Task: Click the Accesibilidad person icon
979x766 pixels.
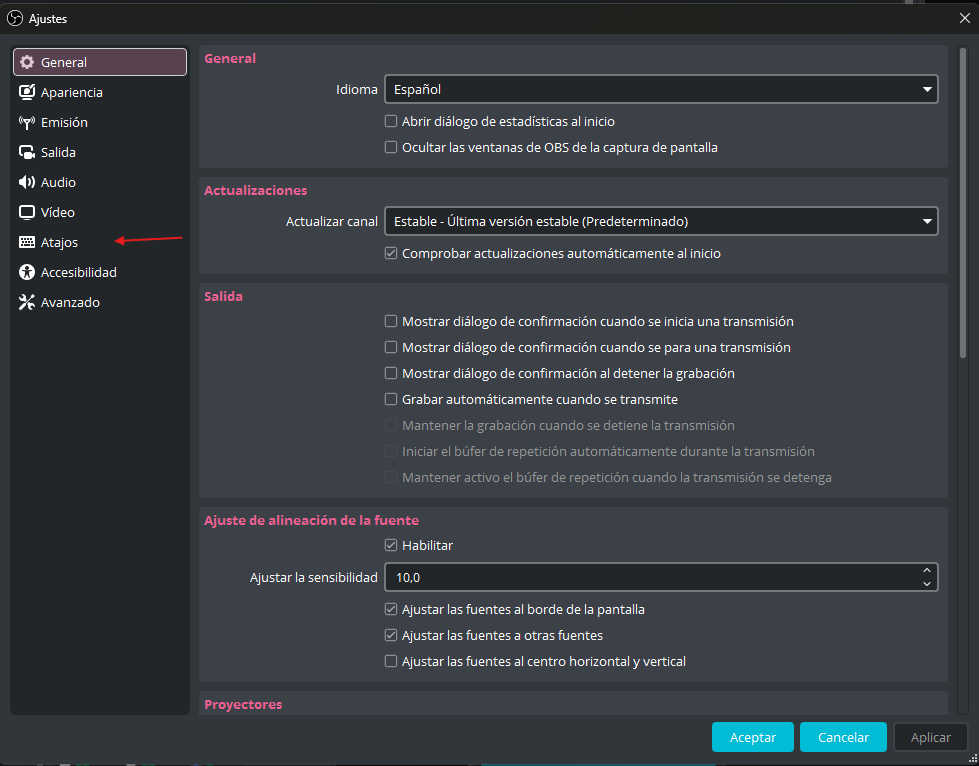Action: (27, 272)
